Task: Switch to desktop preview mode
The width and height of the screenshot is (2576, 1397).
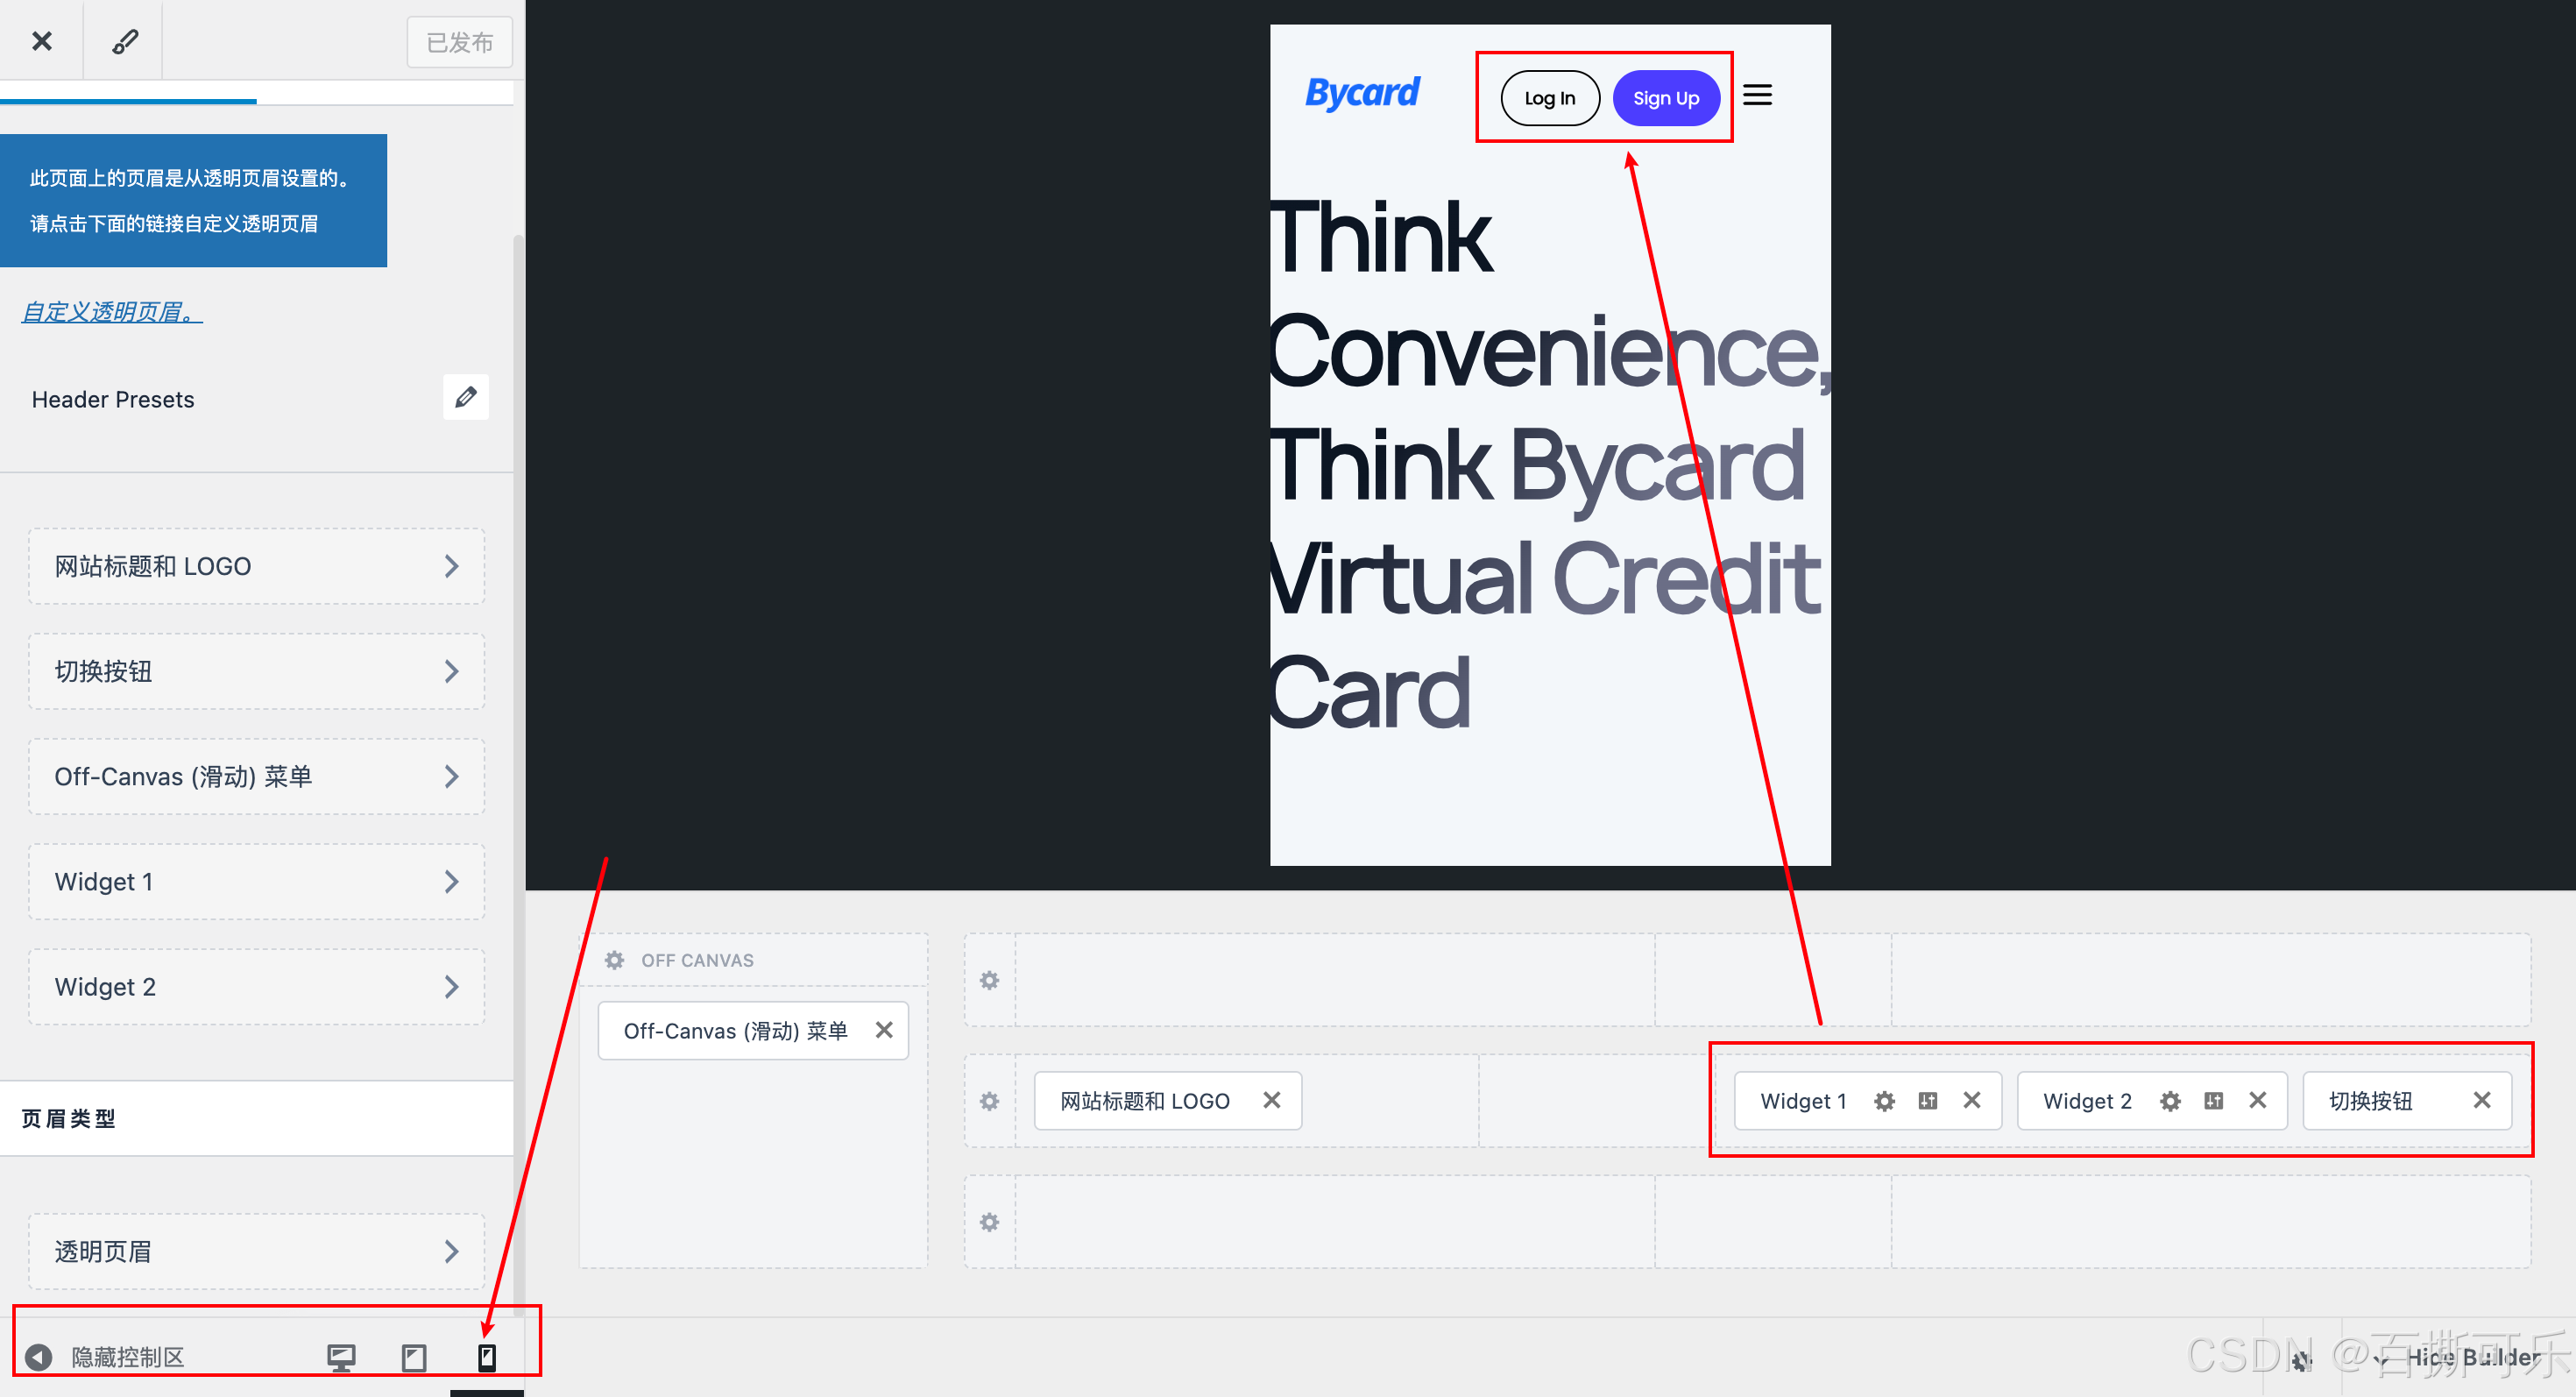Action: click(341, 1357)
